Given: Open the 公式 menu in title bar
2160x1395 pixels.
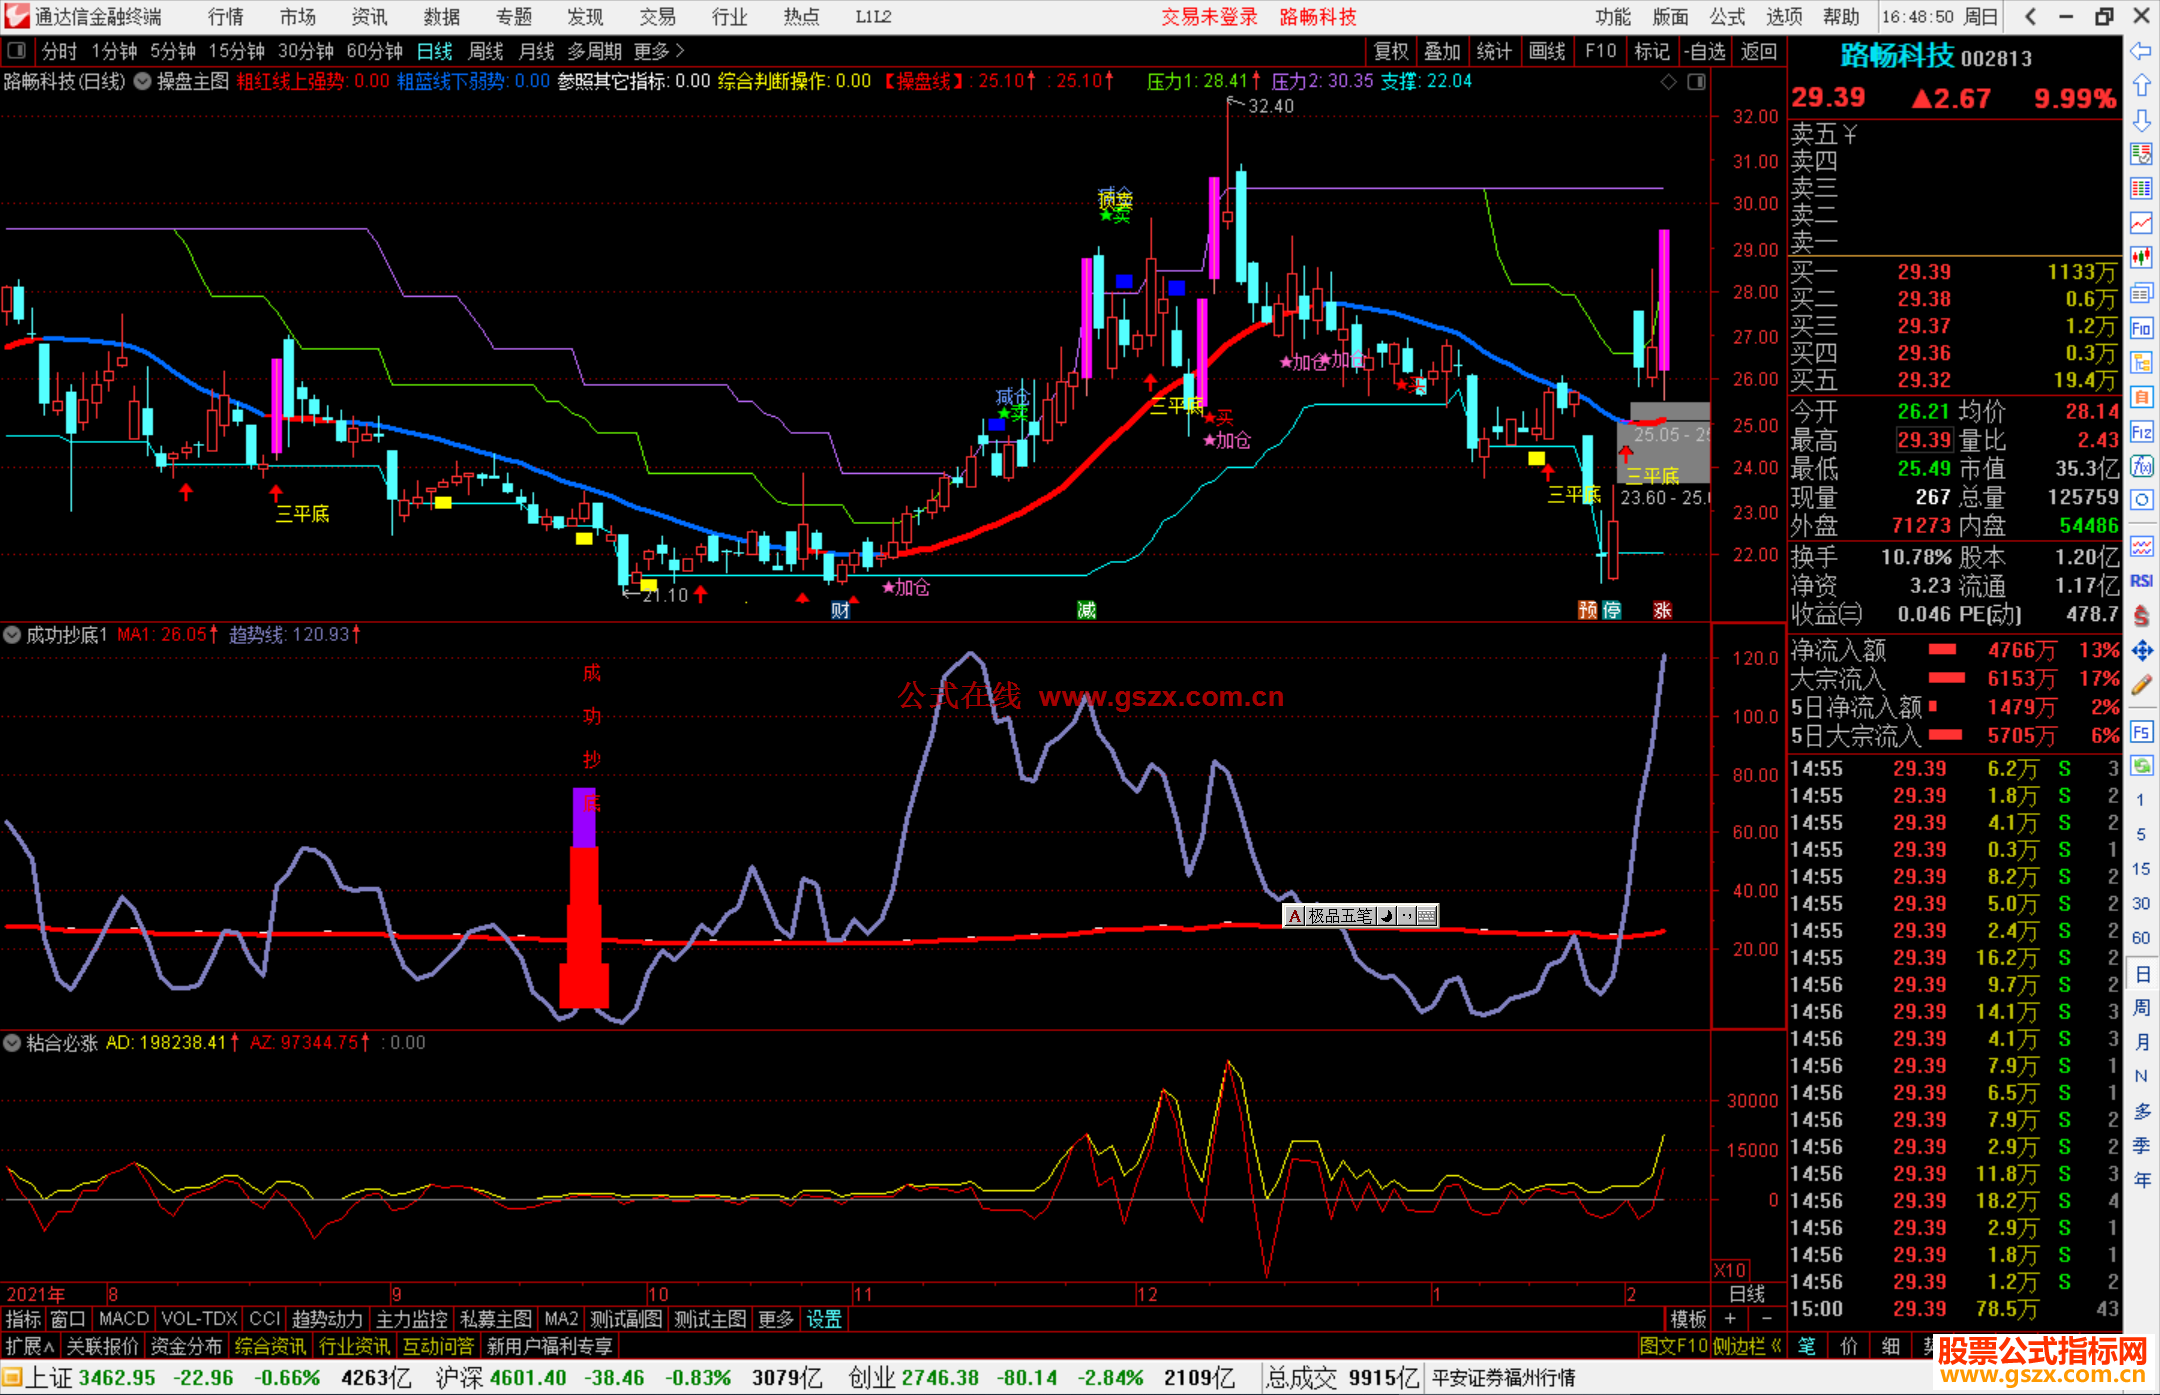Looking at the screenshot, I should click(1727, 17).
